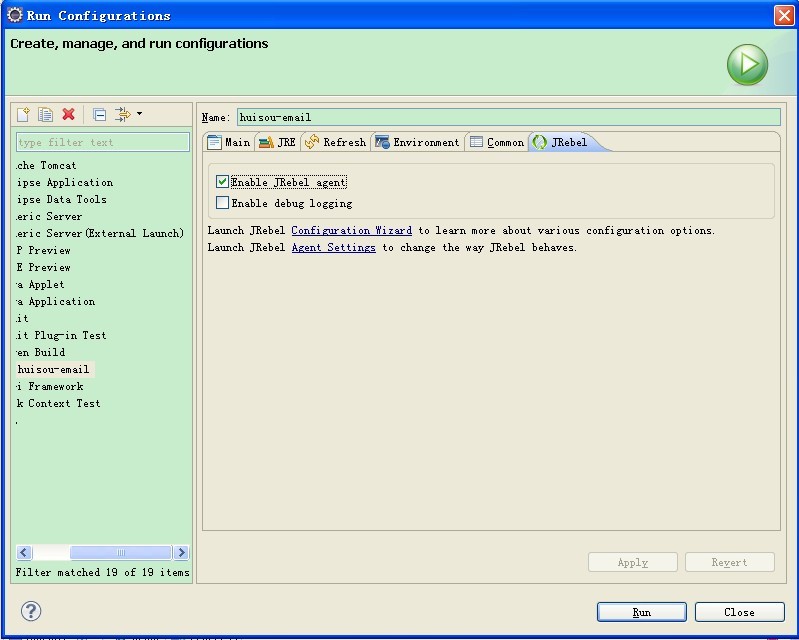Image resolution: width=799 pixels, height=640 pixels.
Task: Switch to the Common tab
Action: [x=497, y=142]
